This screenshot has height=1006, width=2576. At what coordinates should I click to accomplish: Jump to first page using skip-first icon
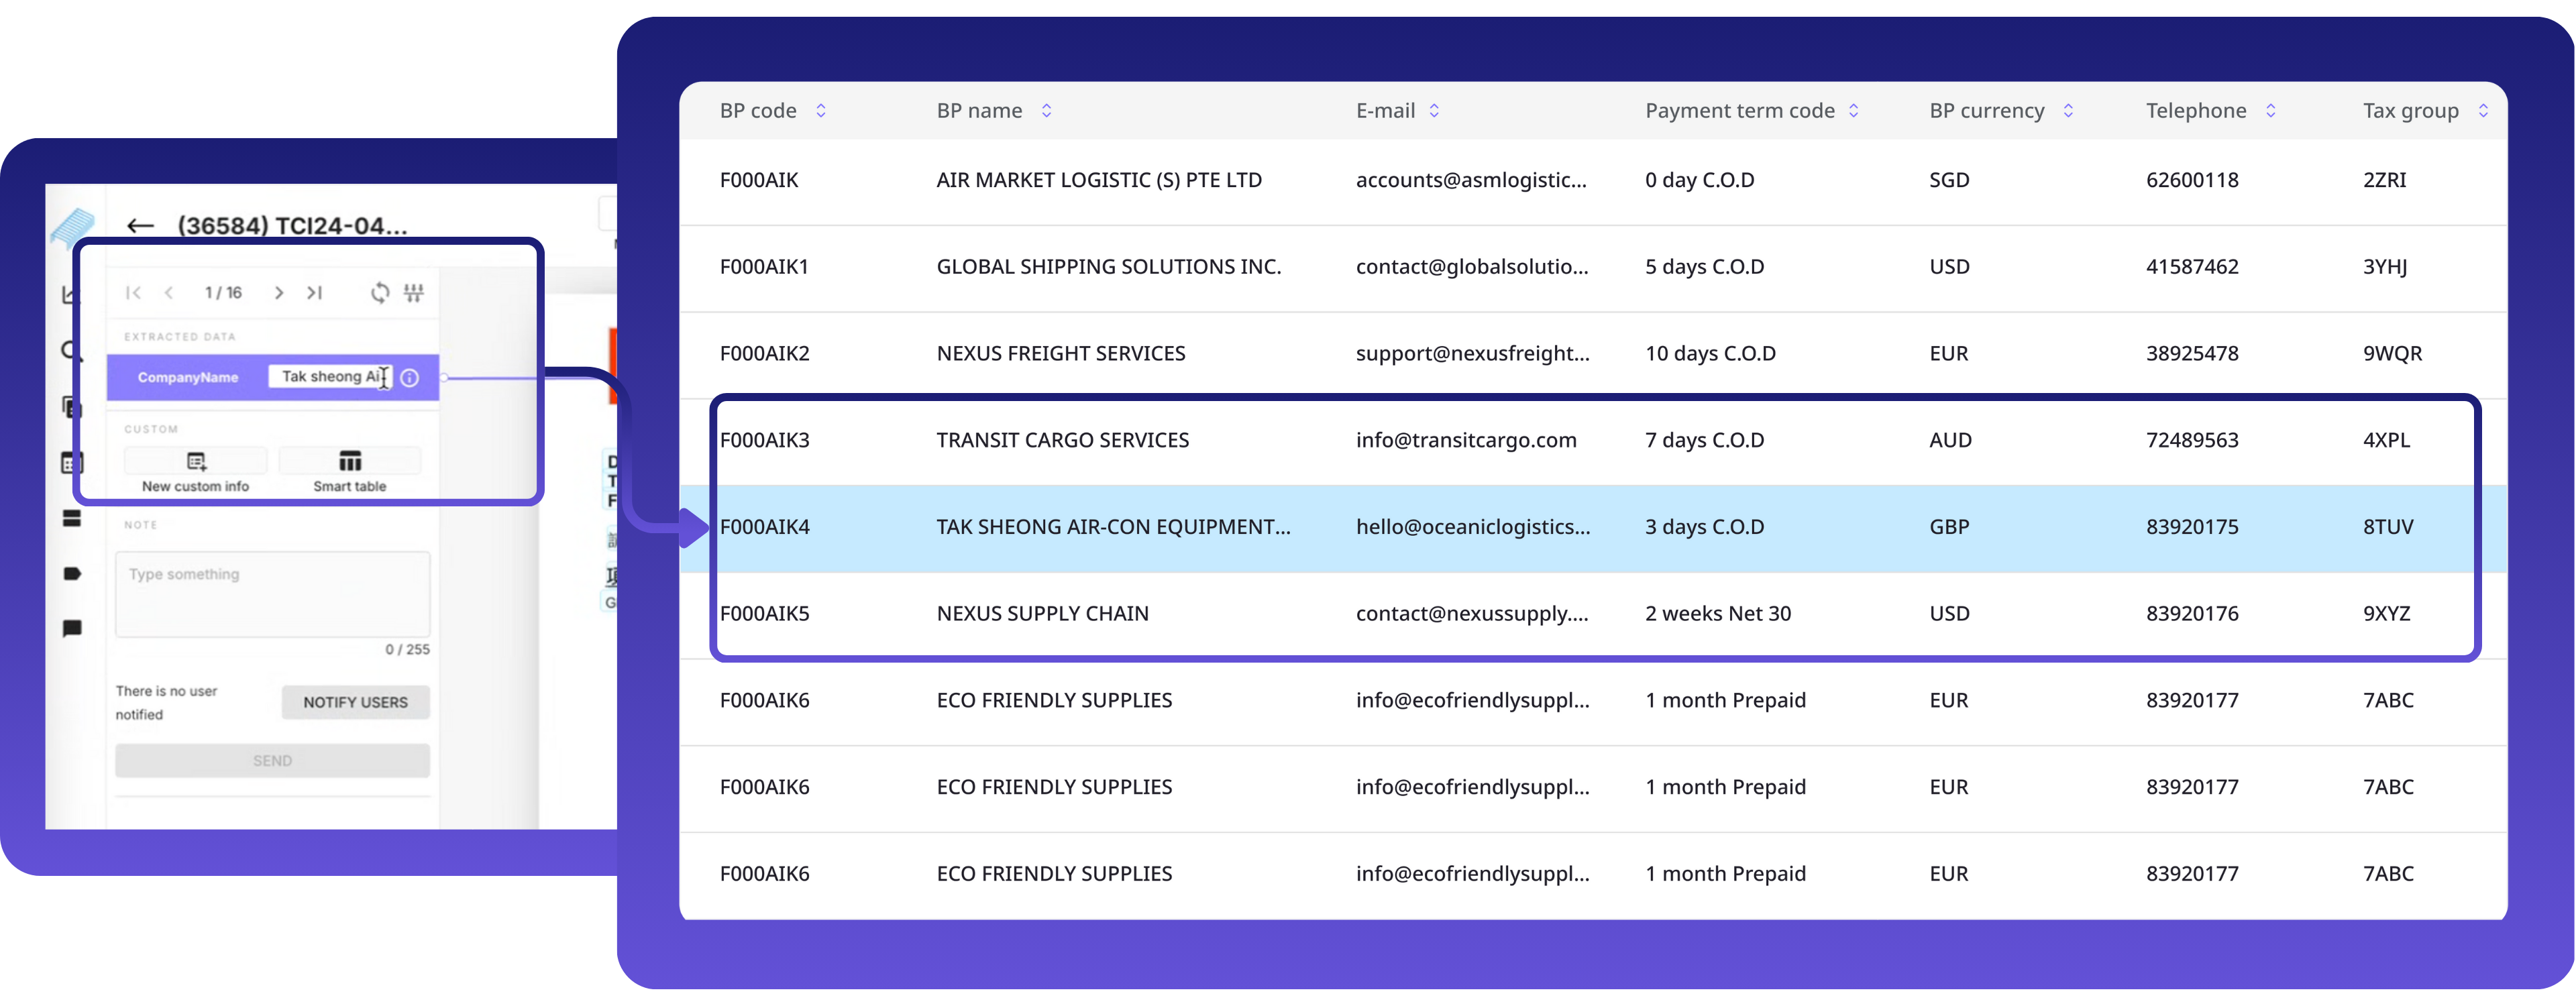click(x=133, y=293)
